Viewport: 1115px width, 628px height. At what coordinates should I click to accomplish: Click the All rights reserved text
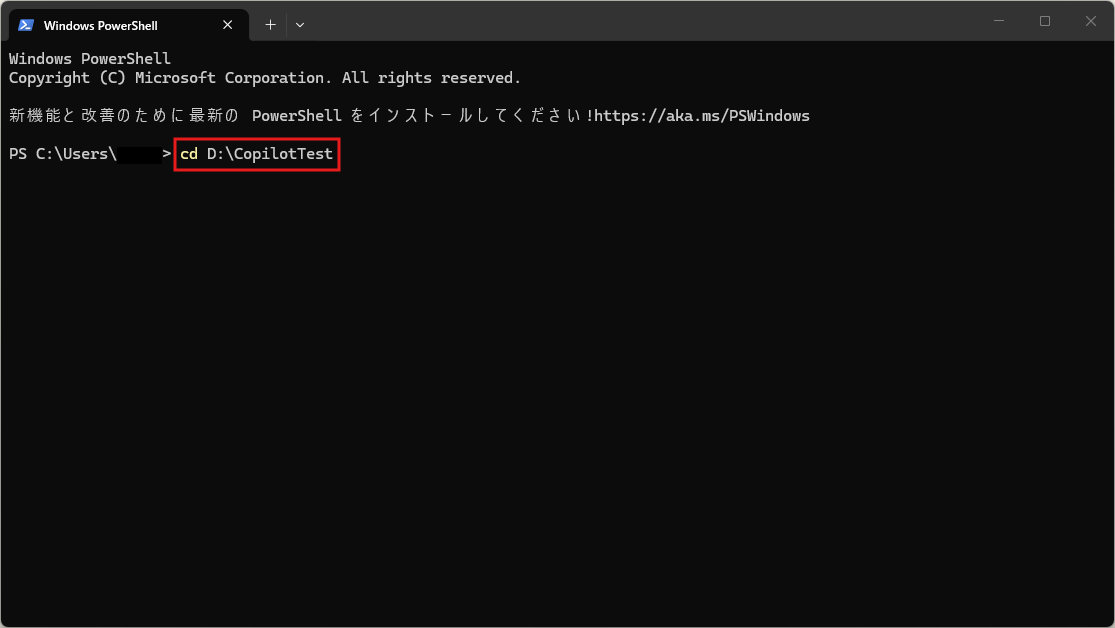[x=431, y=78]
